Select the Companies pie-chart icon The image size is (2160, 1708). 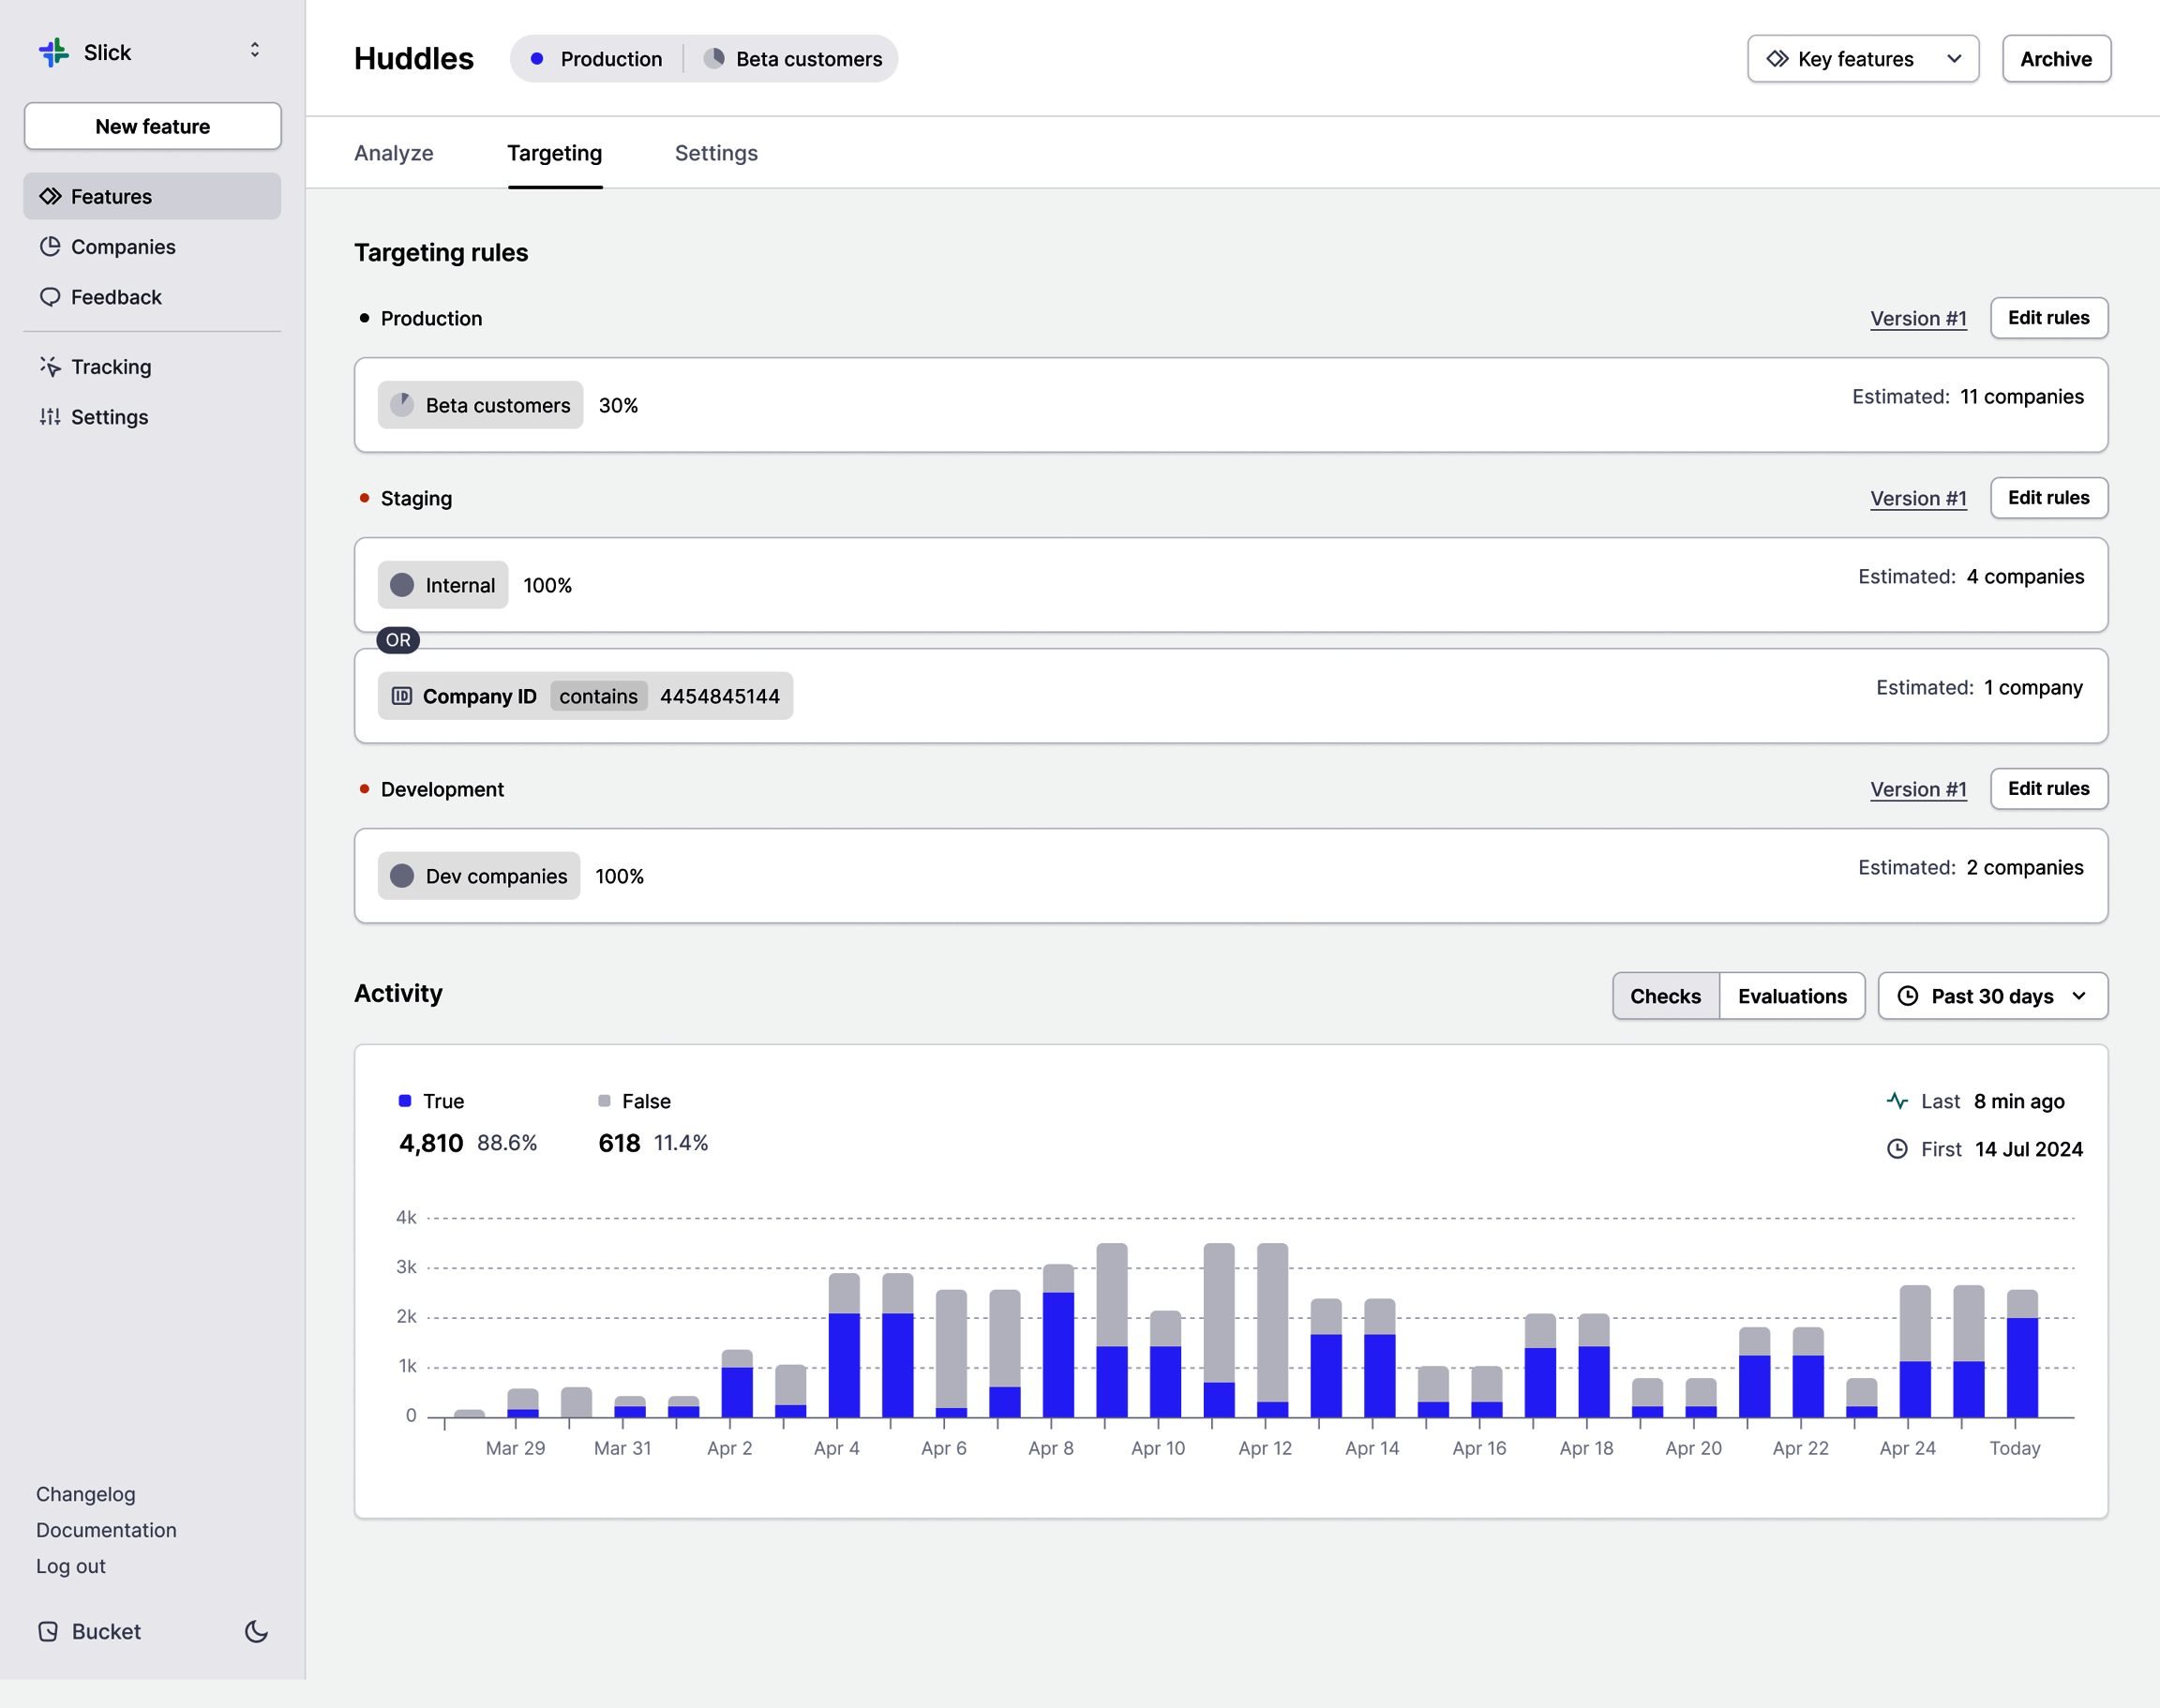(x=50, y=246)
